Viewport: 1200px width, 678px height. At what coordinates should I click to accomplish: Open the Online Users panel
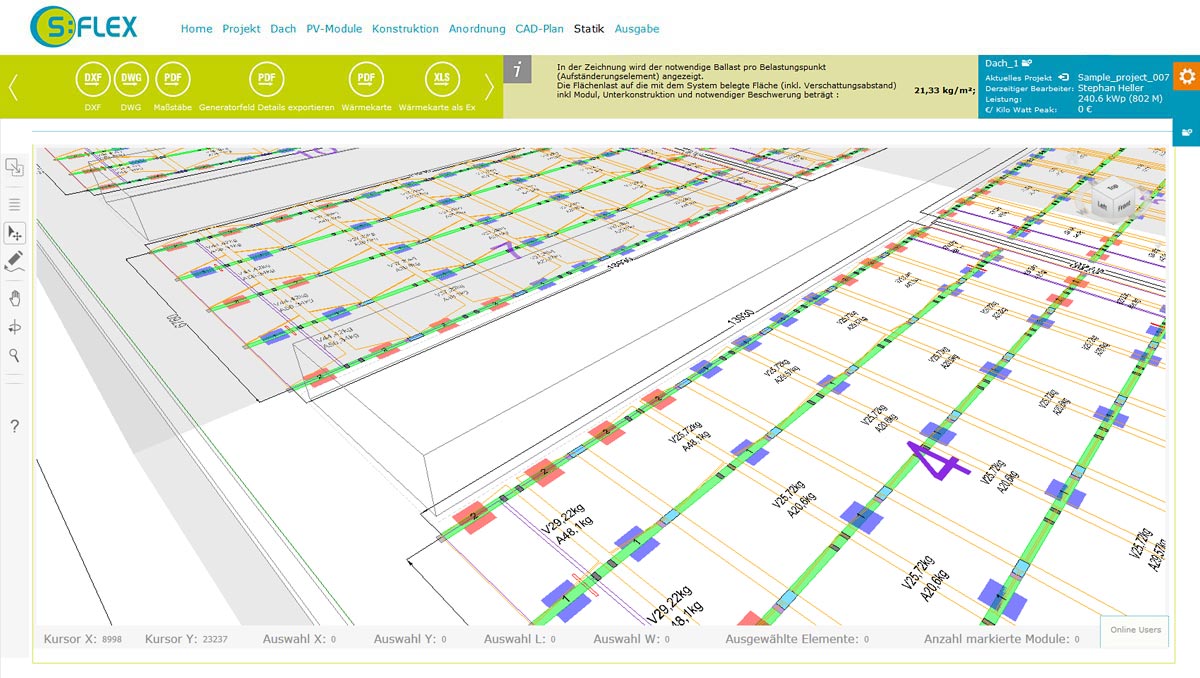point(1135,630)
